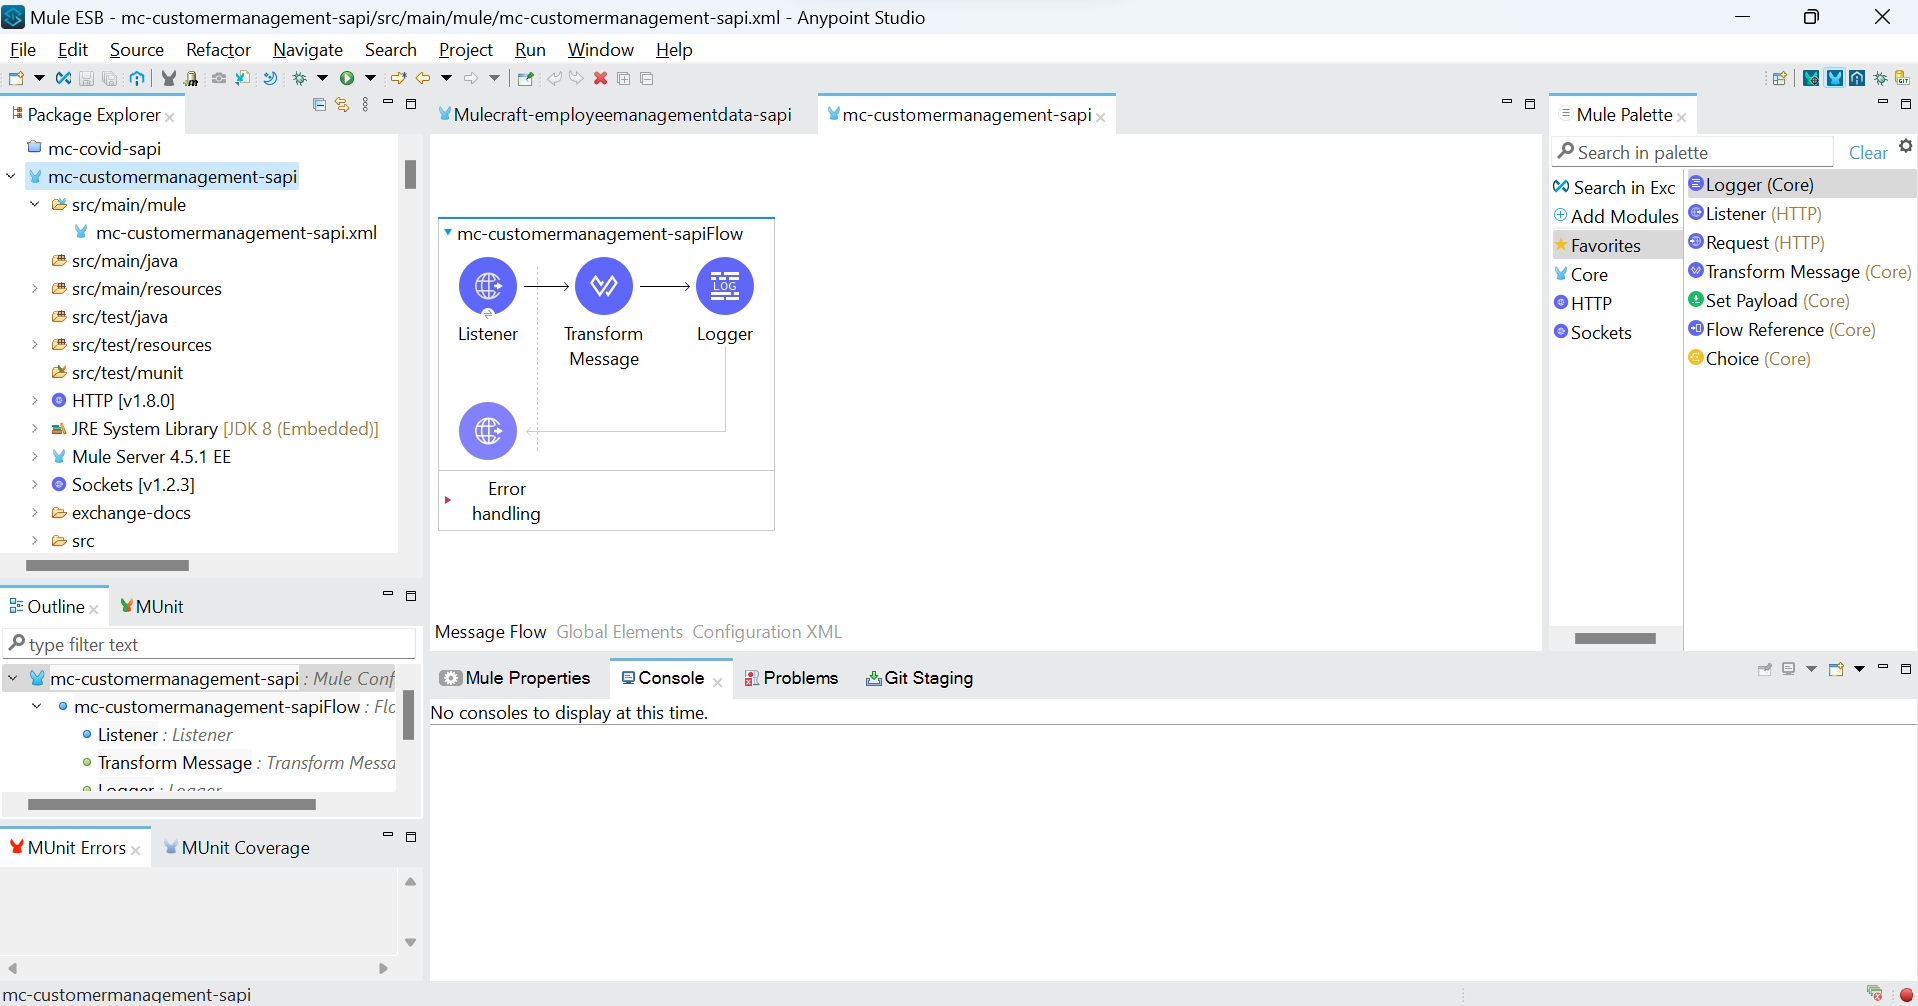This screenshot has height=1006, width=1918.
Task: Select the Logger component on canvas
Action: tap(724, 287)
